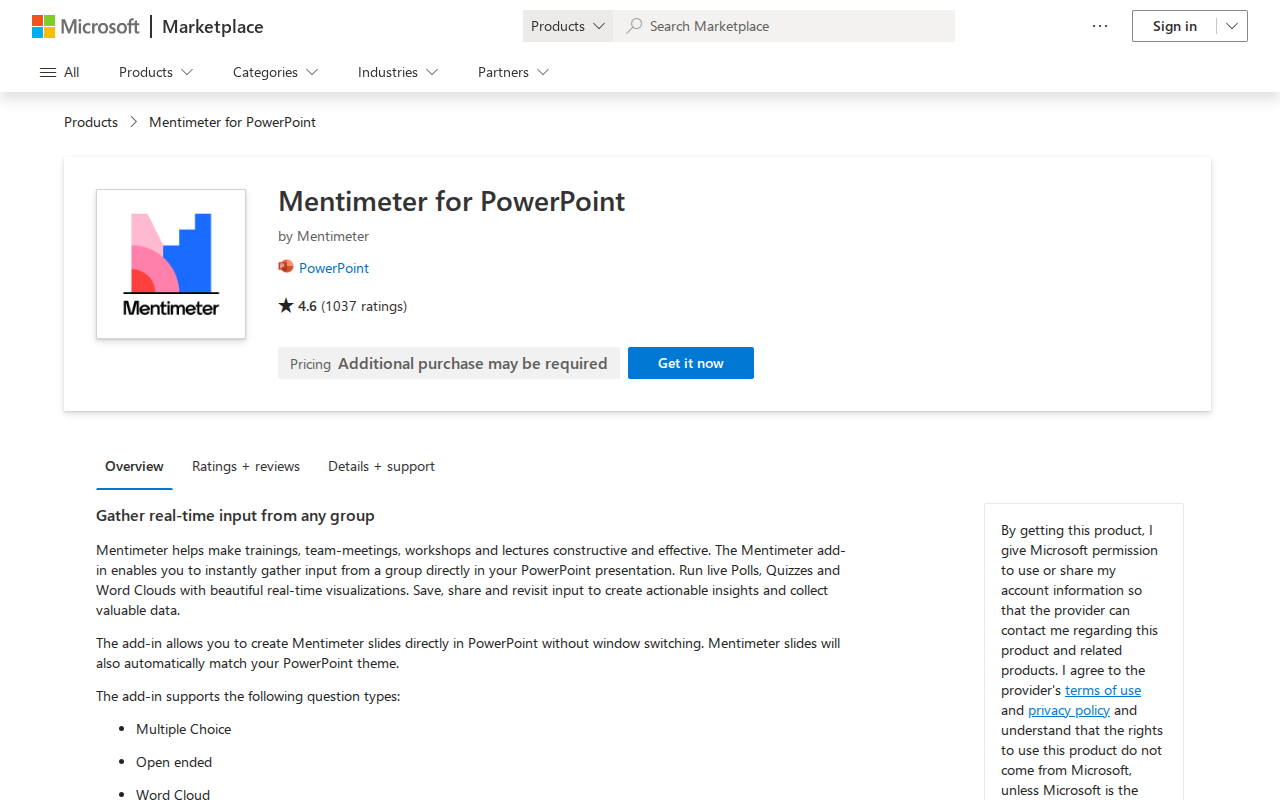Click the 4.6 (1037 ratings) text
This screenshot has width=1280, height=800.
click(x=352, y=306)
